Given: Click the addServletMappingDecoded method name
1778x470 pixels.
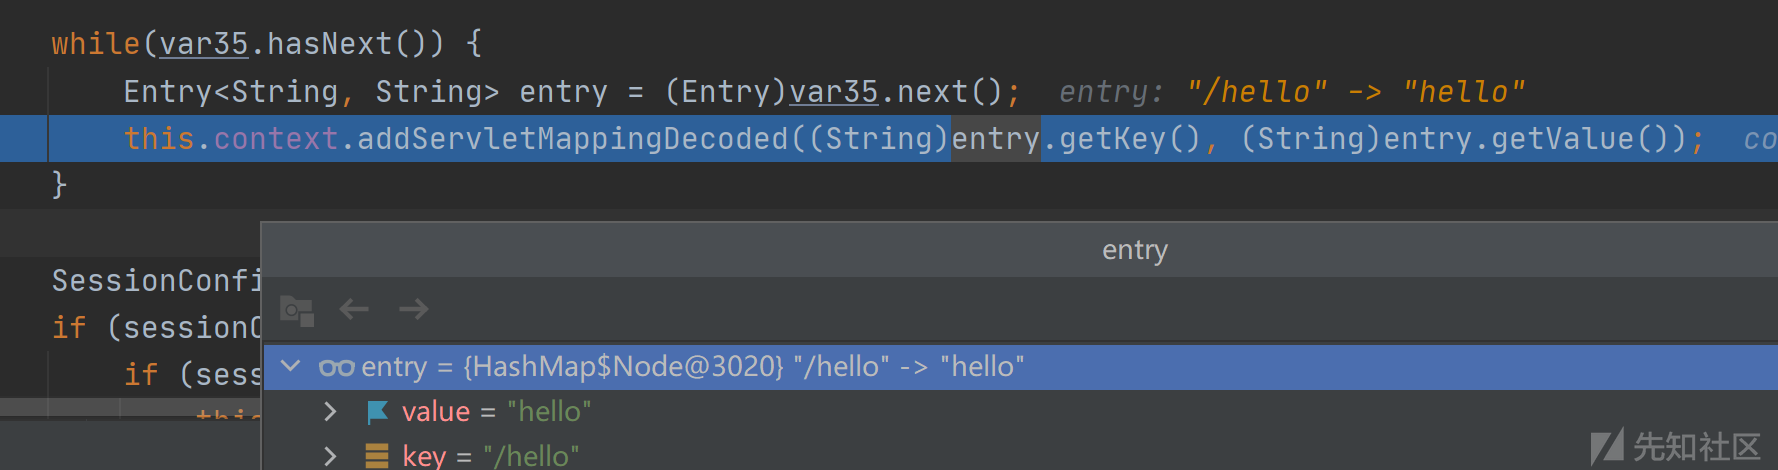Looking at the screenshot, I should pyautogui.click(x=573, y=139).
